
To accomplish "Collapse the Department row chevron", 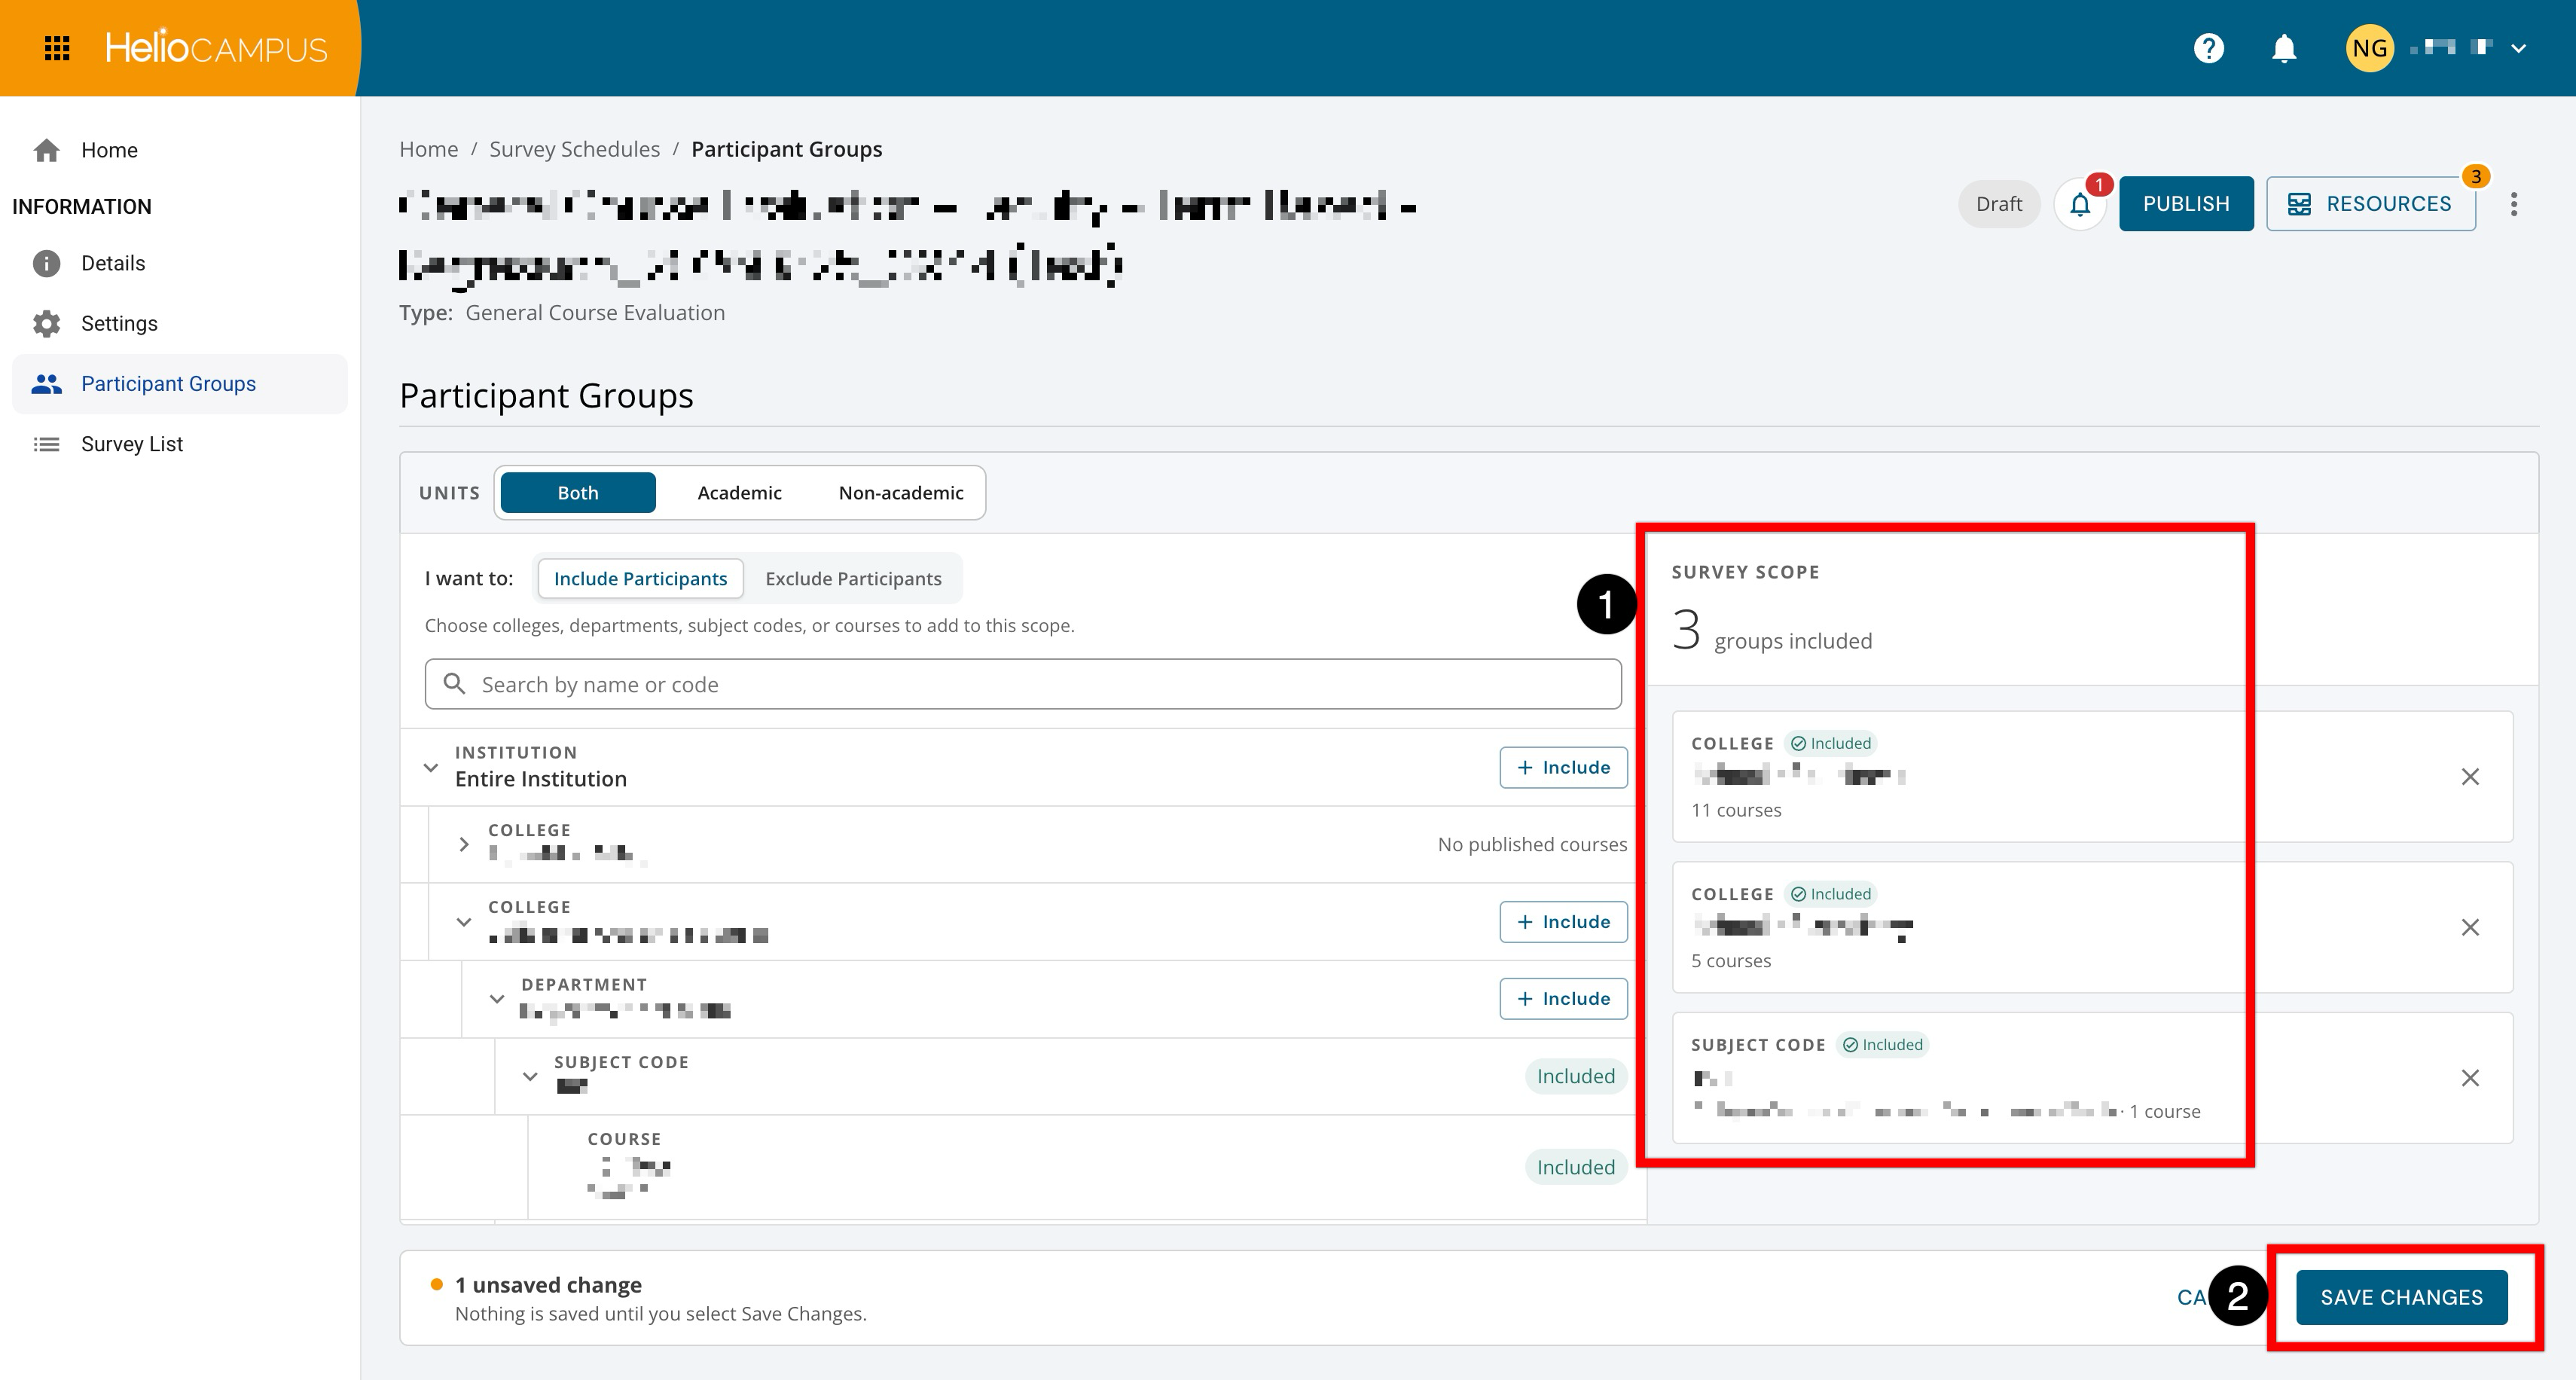I will click(x=497, y=999).
